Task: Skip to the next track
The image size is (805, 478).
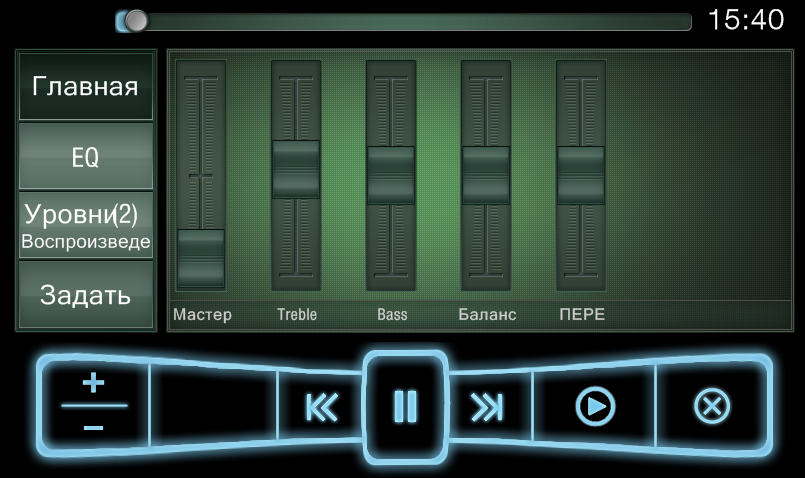Action: [487, 407]
